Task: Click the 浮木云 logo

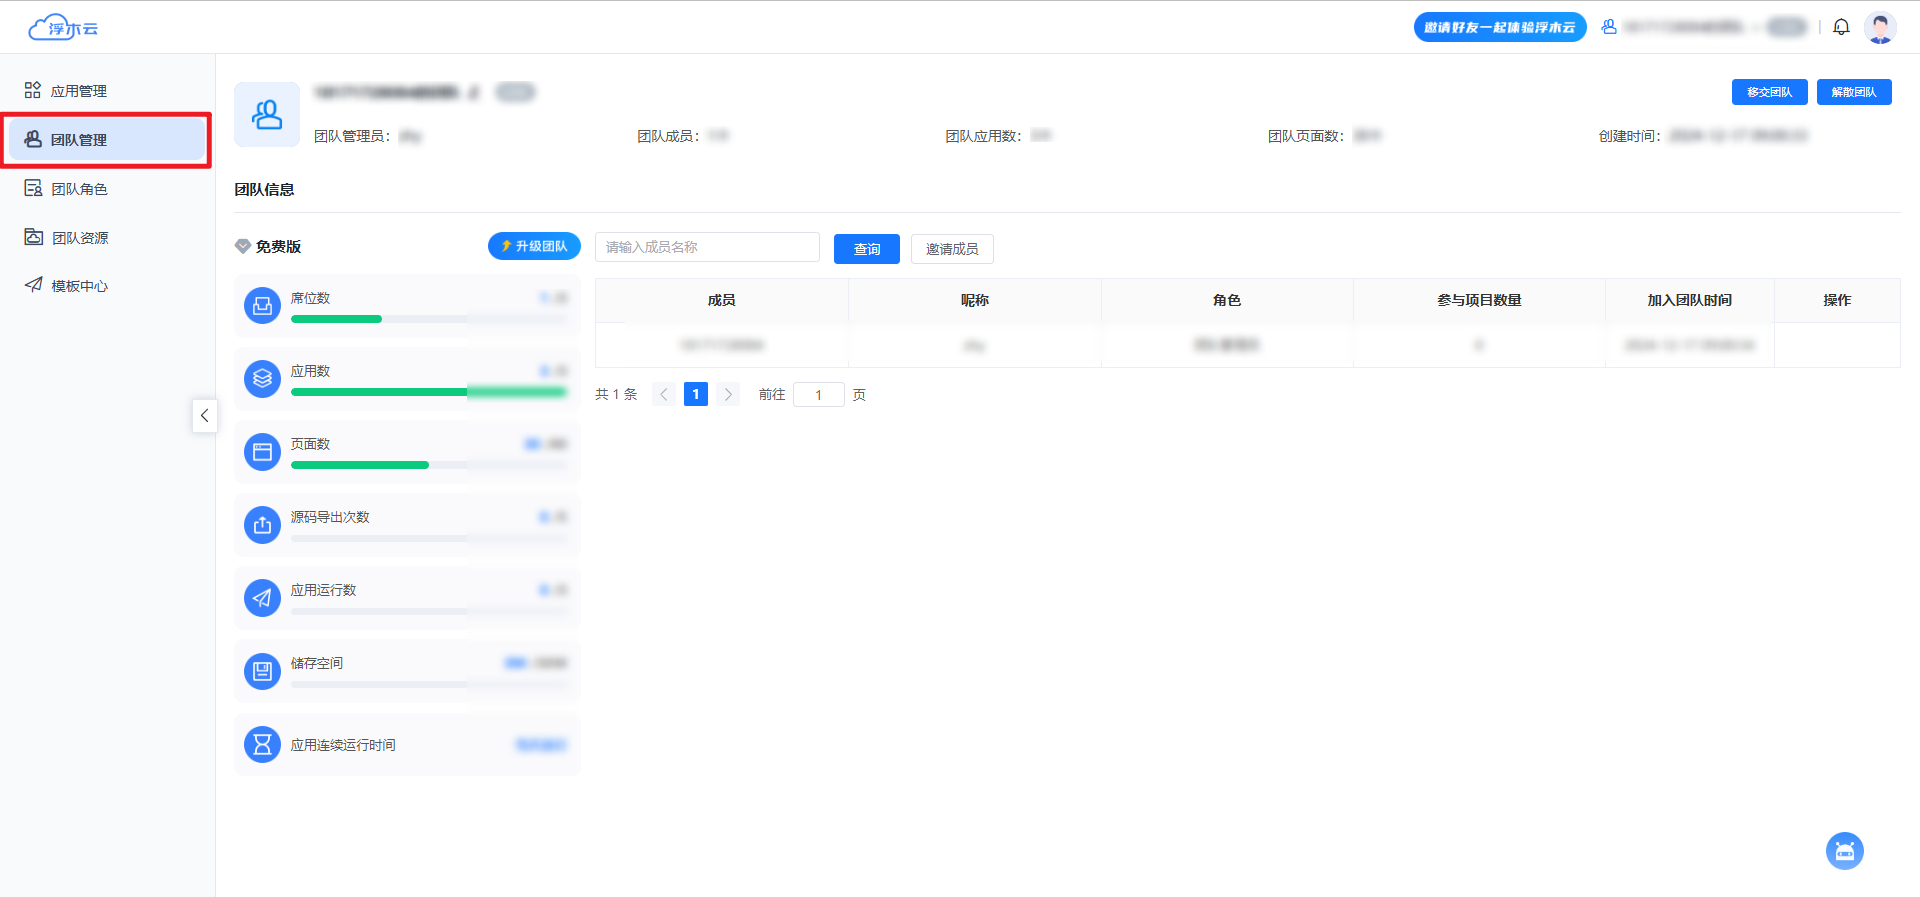Action: 64,28
